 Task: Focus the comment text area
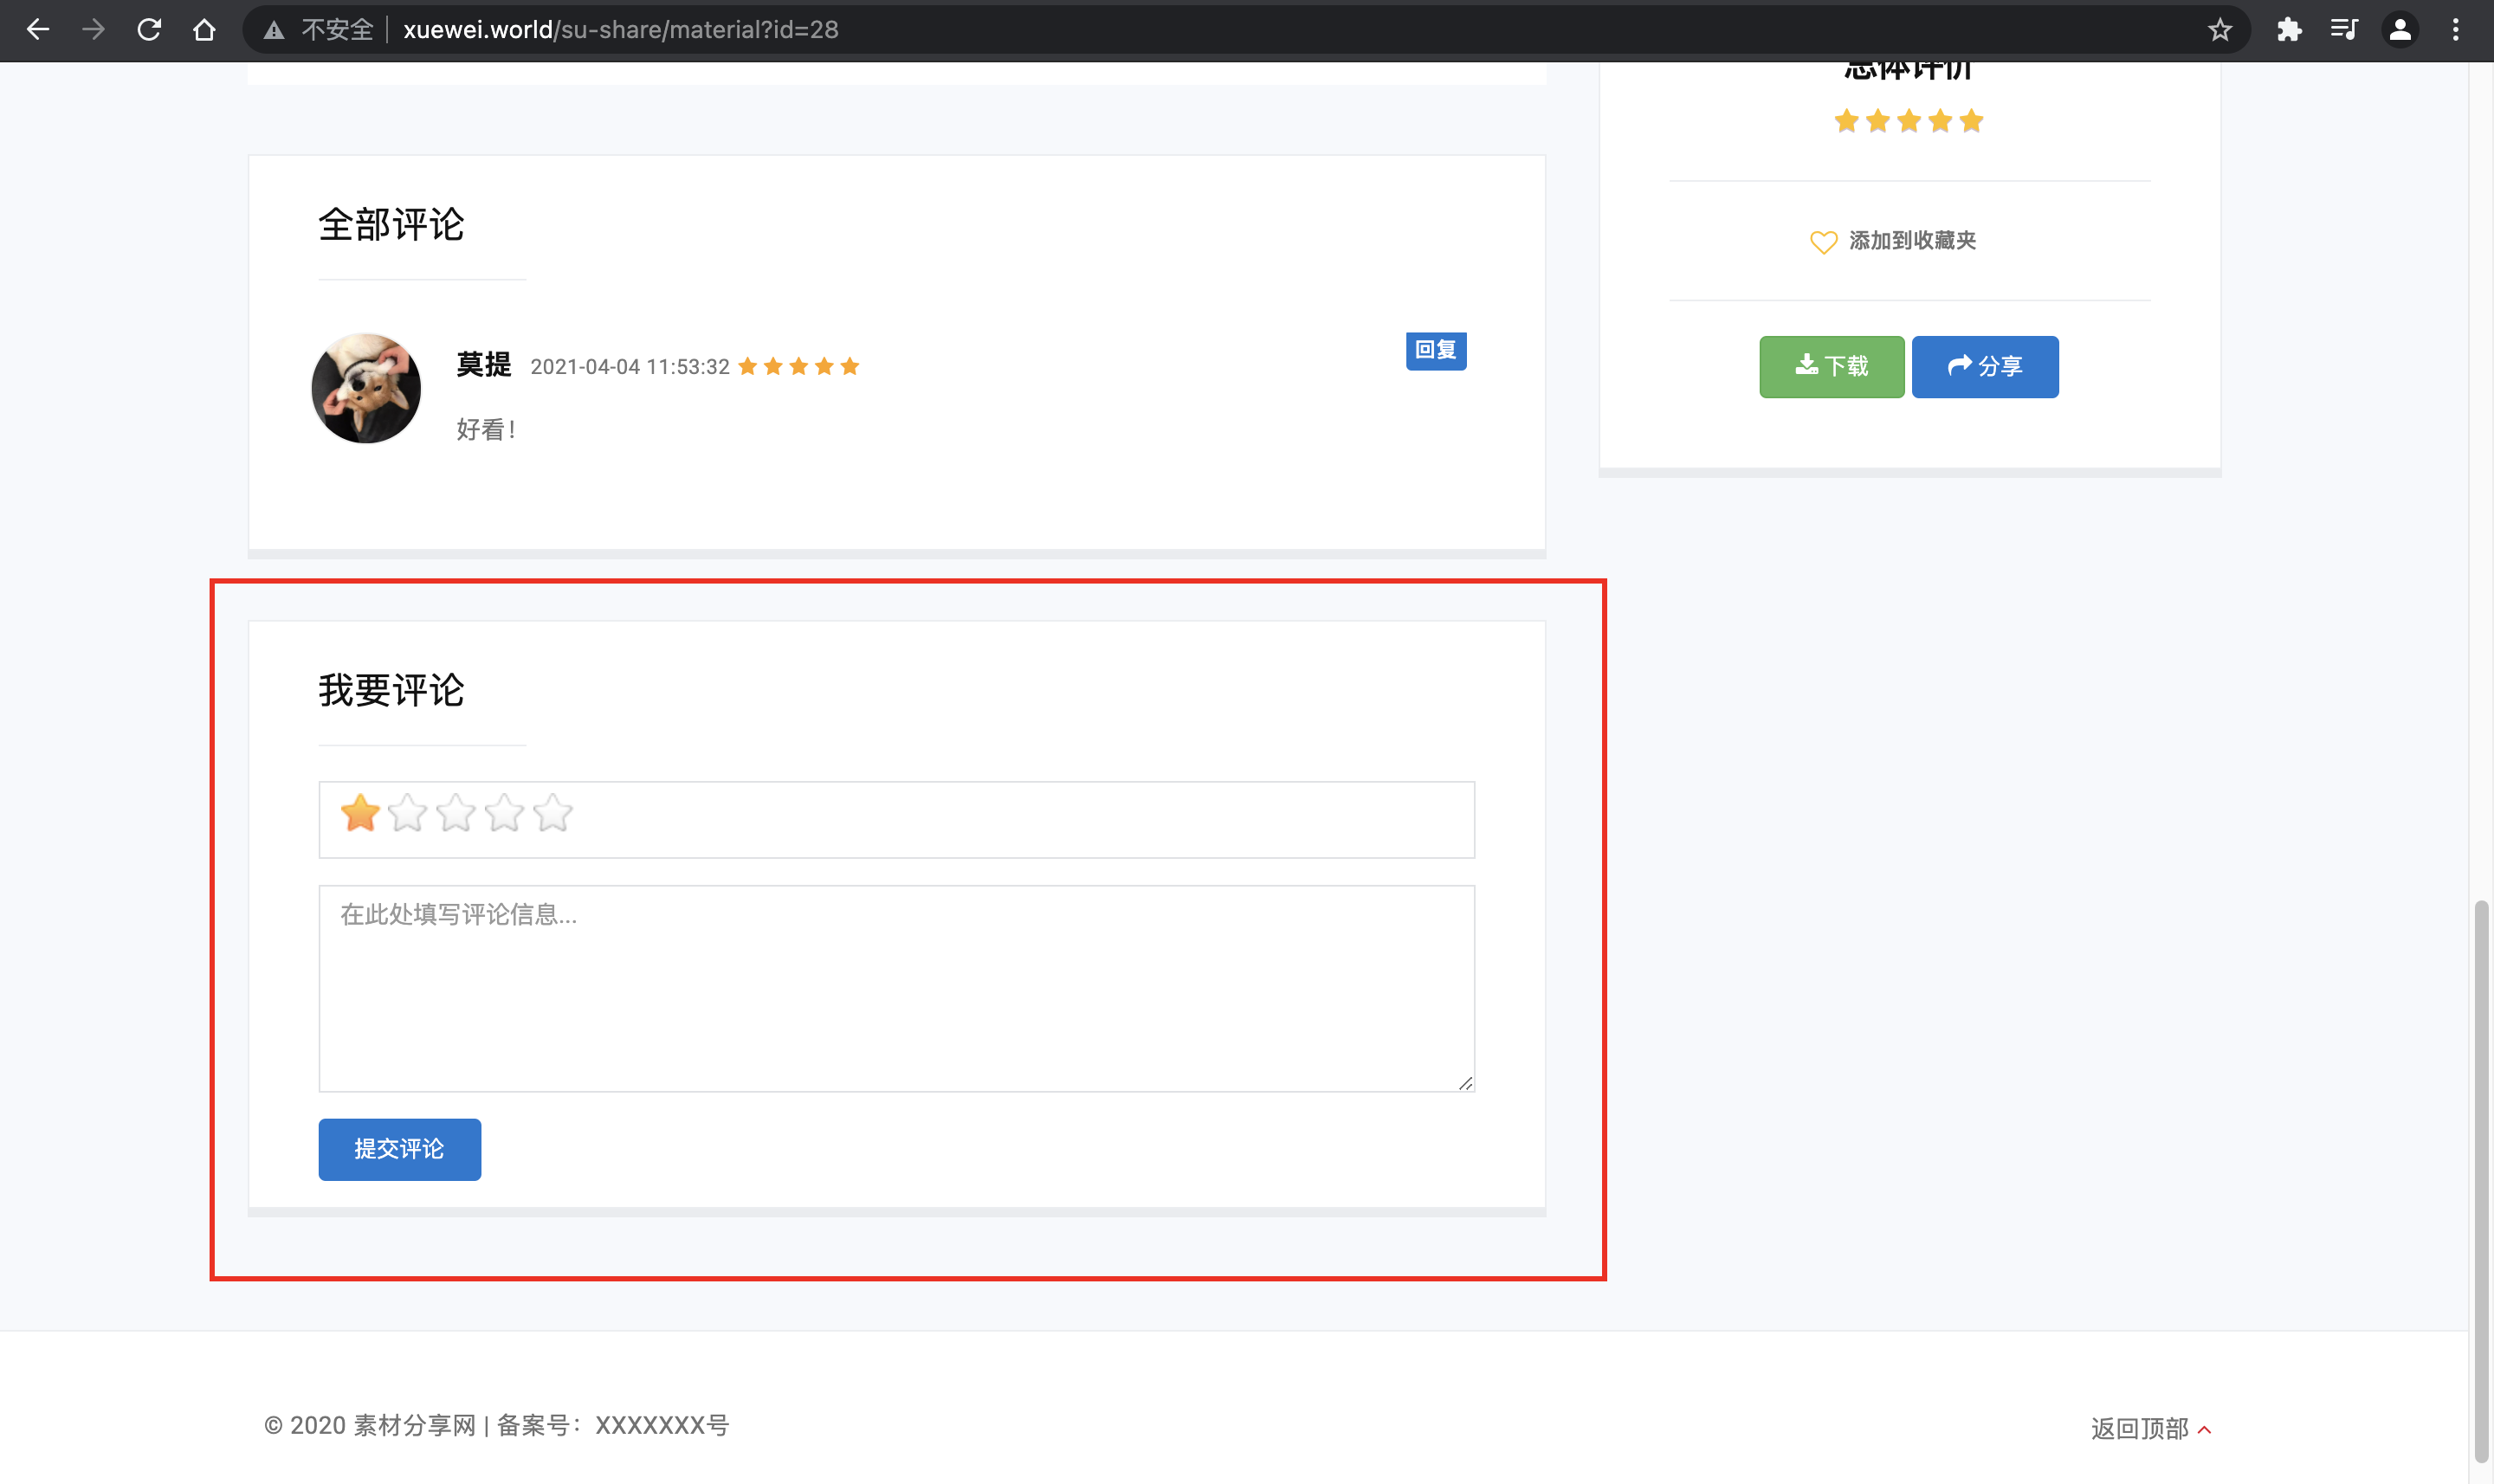click(x=896, y=988)
